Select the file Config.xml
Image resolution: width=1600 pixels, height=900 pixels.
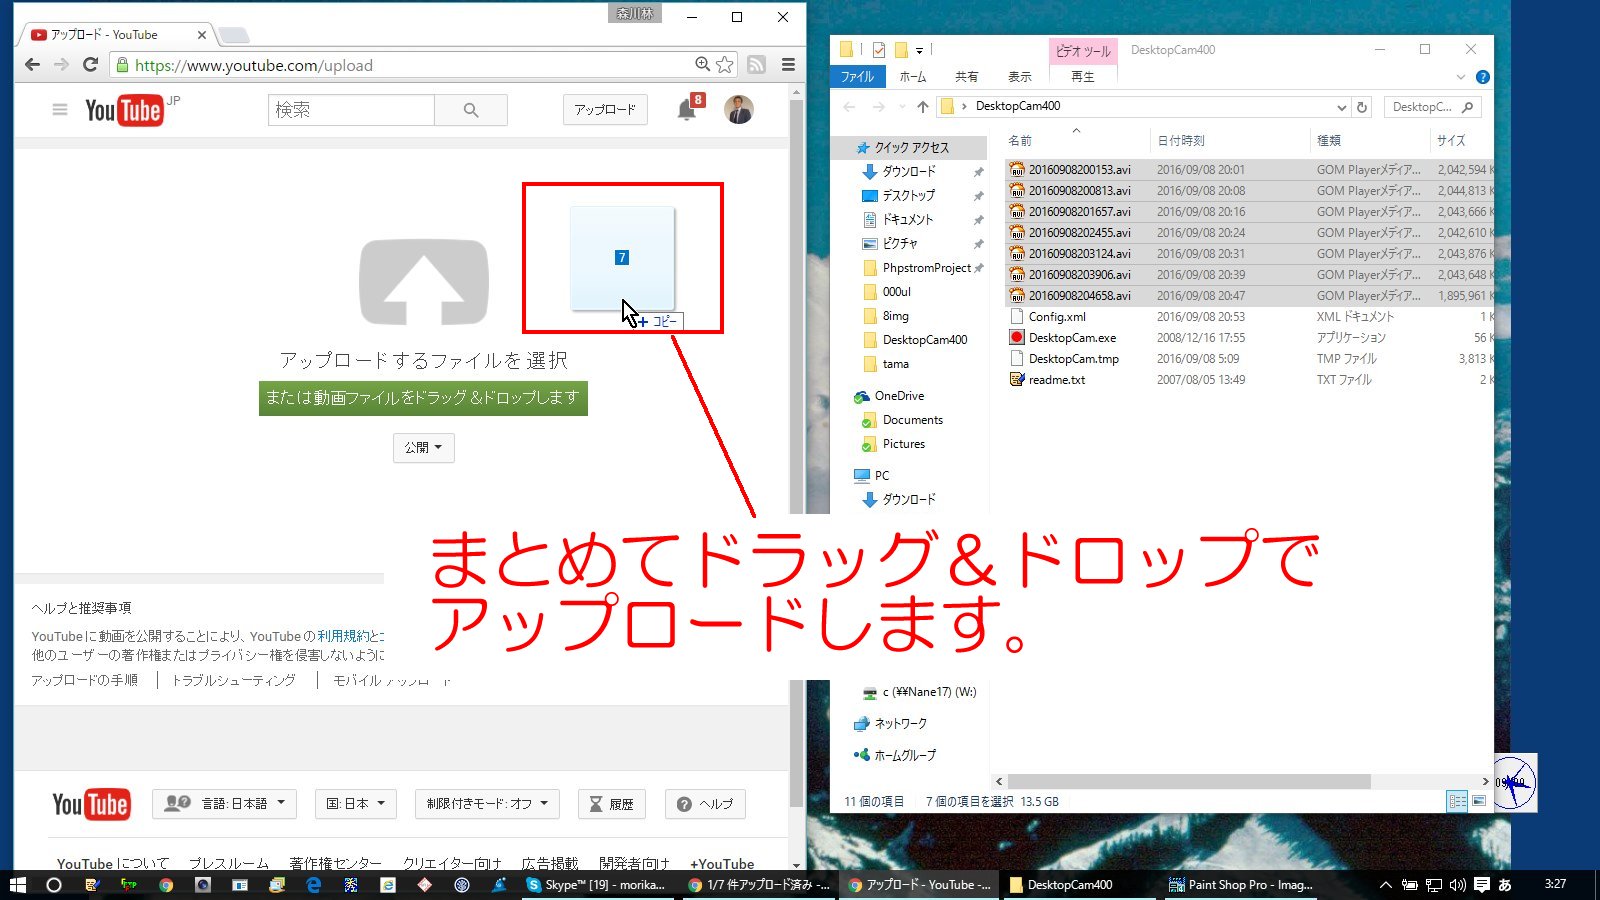(x=1057, y=317)
